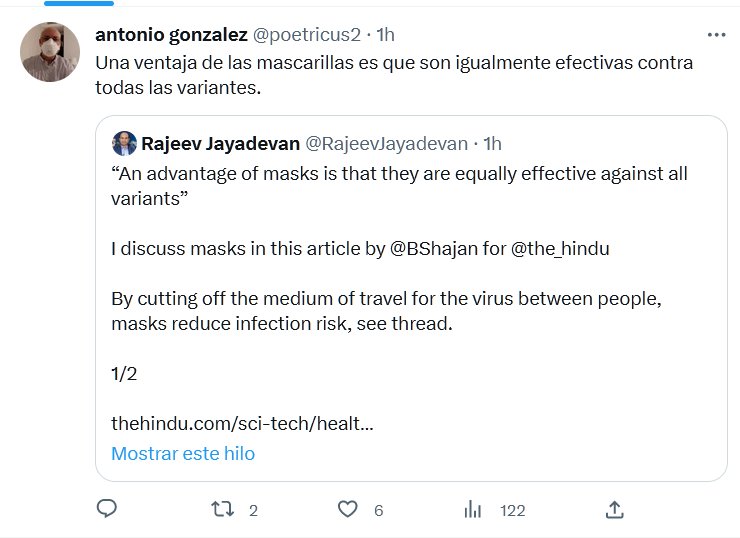Image resolution: width=740 pixels, height=538 pixels.
Task: Retweet this post via the retweet icon
Action: (x=224, y=510)
